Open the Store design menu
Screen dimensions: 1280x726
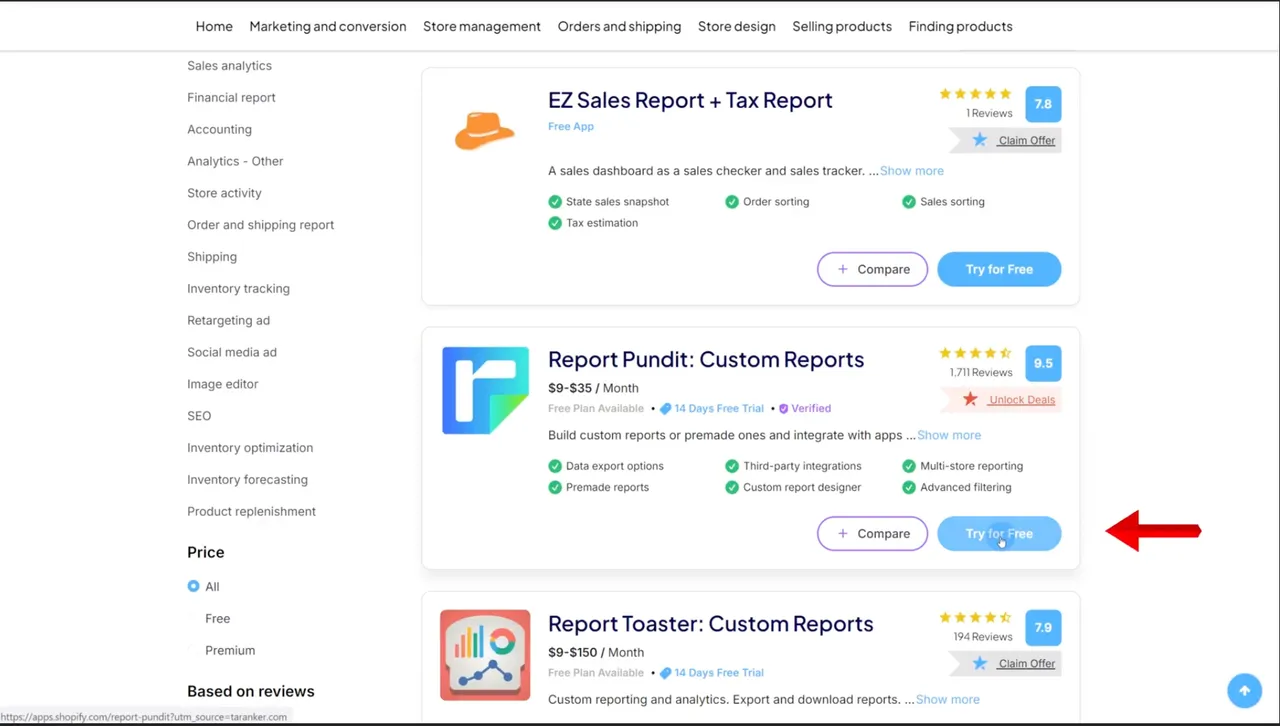click(737, 26)
